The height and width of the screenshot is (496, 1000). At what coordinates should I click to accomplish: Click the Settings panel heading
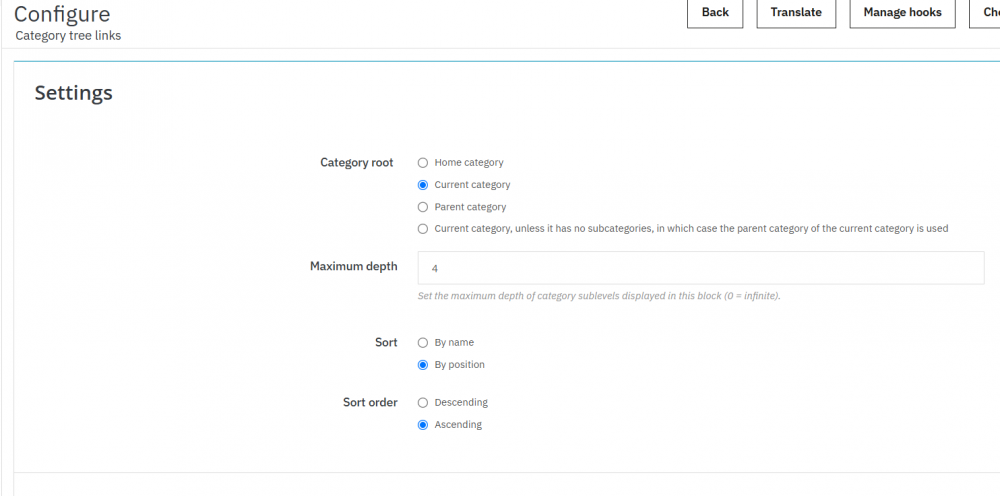pos(74,94)
